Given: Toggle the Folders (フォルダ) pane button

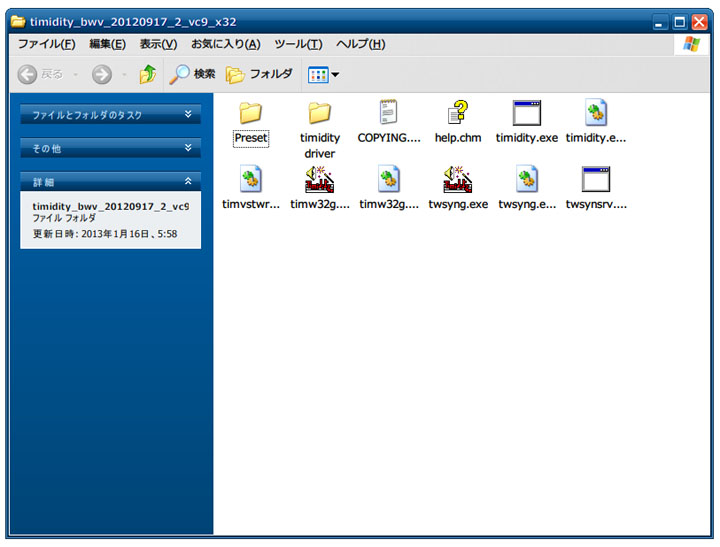Looking at the screenshot, I should click(259, 74).
